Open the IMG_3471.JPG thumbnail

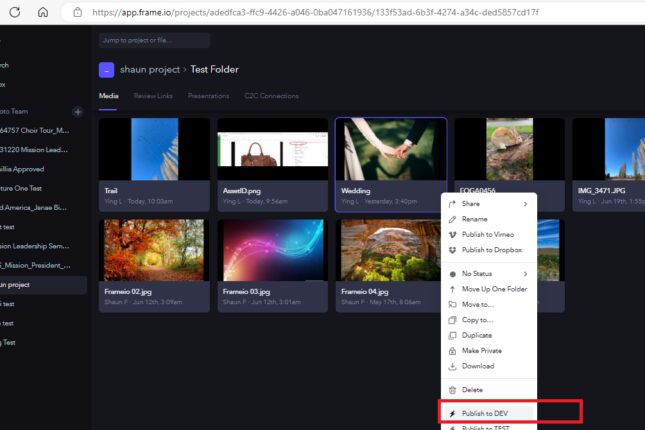pyautogui.click(x=609, y=149)
